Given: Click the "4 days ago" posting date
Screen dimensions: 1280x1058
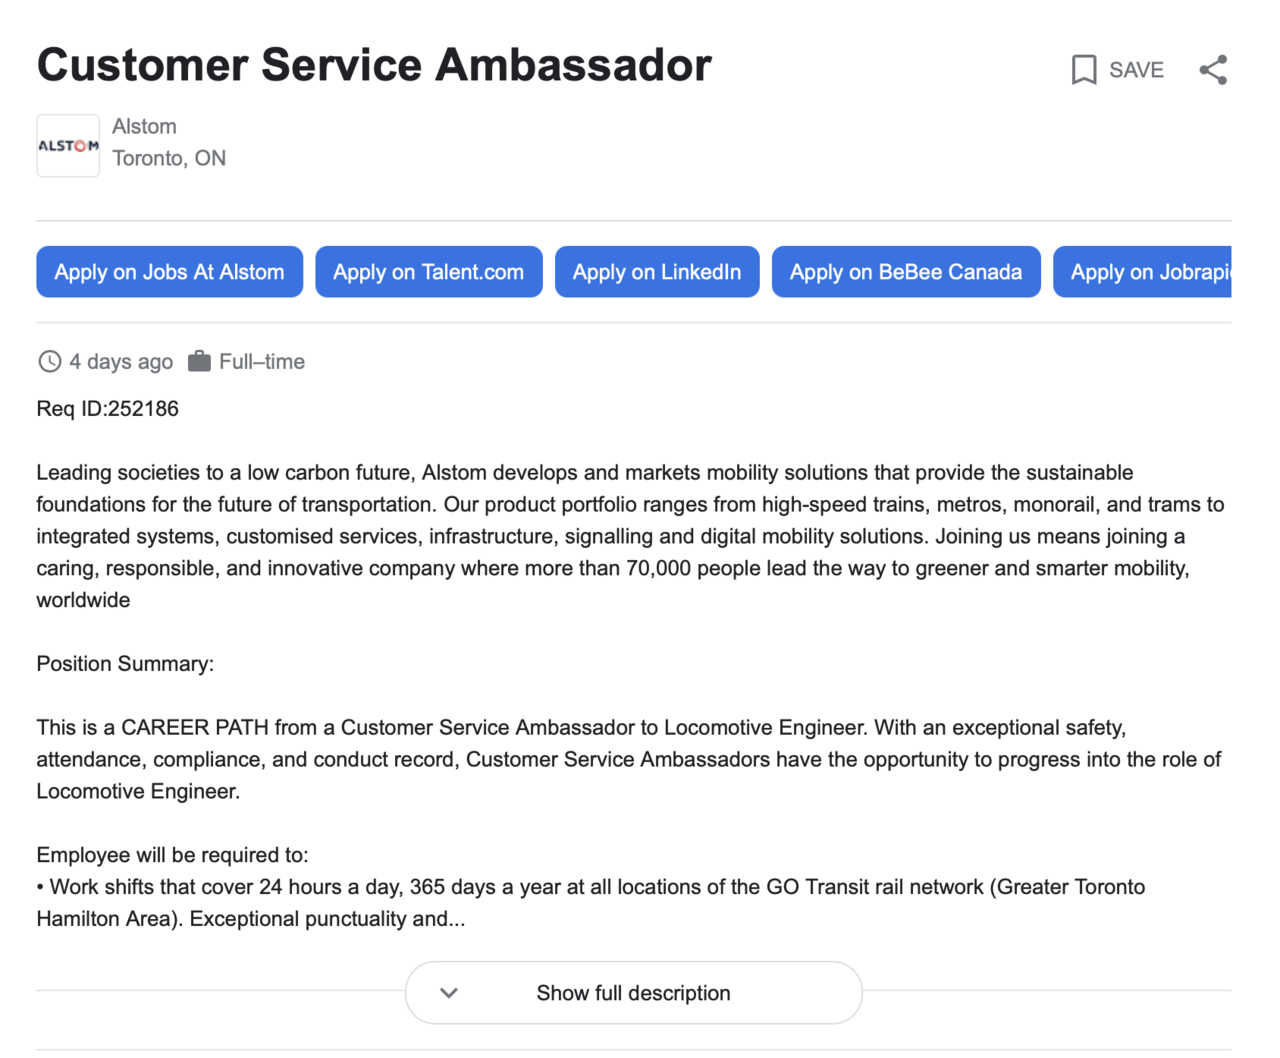Looking at the screenshot, I should 121,362.
